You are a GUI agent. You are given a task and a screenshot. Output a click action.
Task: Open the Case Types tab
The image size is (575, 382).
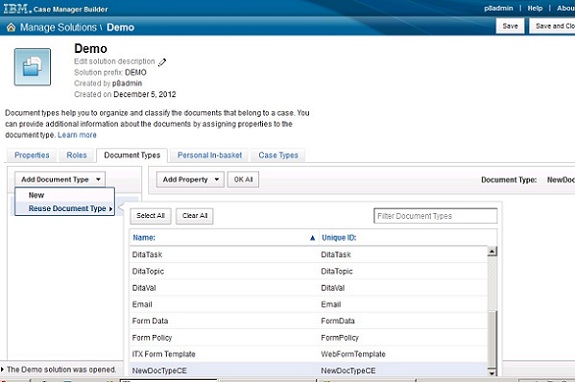[278, 155]
